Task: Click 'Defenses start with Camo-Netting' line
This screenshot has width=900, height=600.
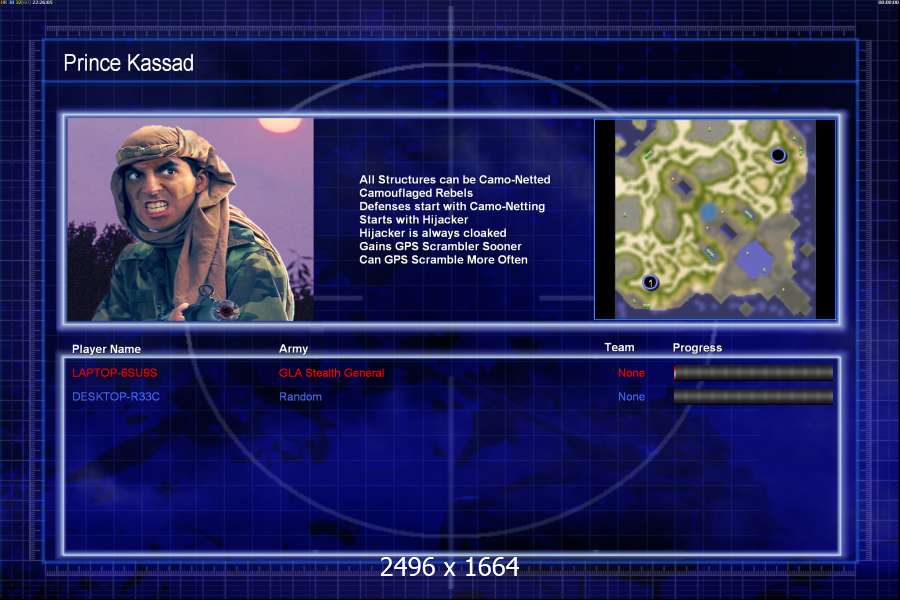Action: (452, 206)
